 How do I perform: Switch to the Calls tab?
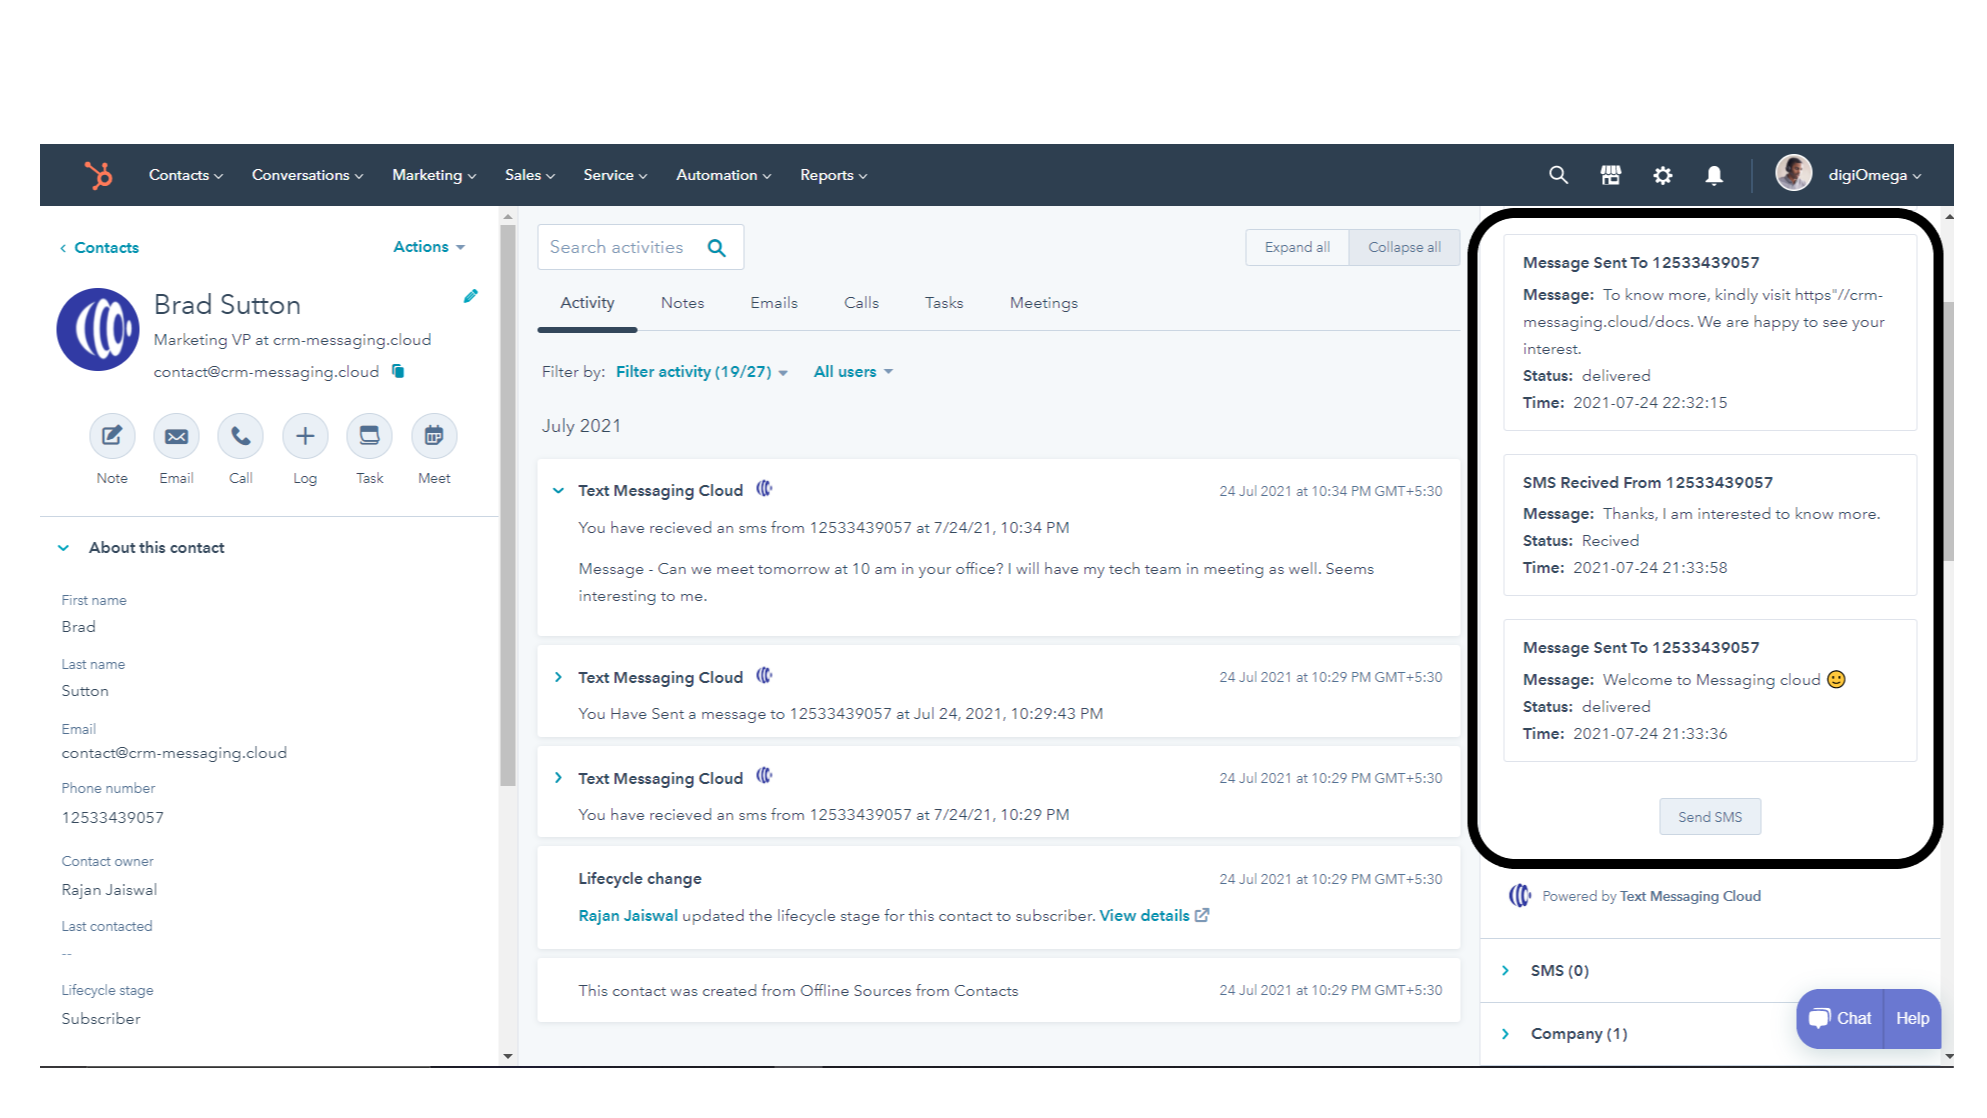[x=861, y=303]
